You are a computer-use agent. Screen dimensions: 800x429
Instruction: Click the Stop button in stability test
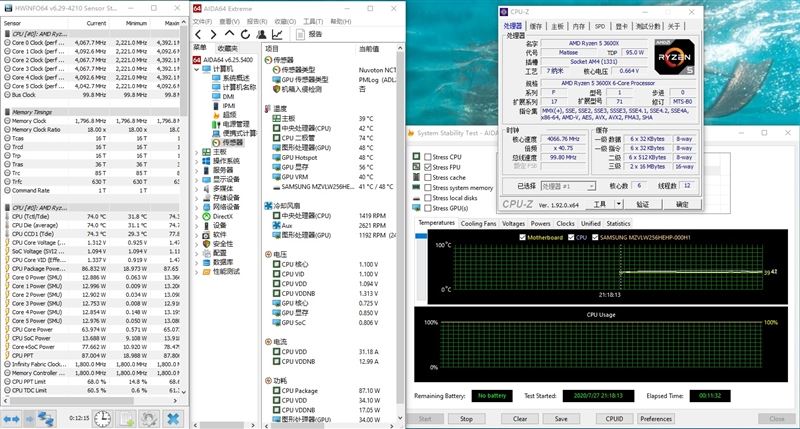466,419
